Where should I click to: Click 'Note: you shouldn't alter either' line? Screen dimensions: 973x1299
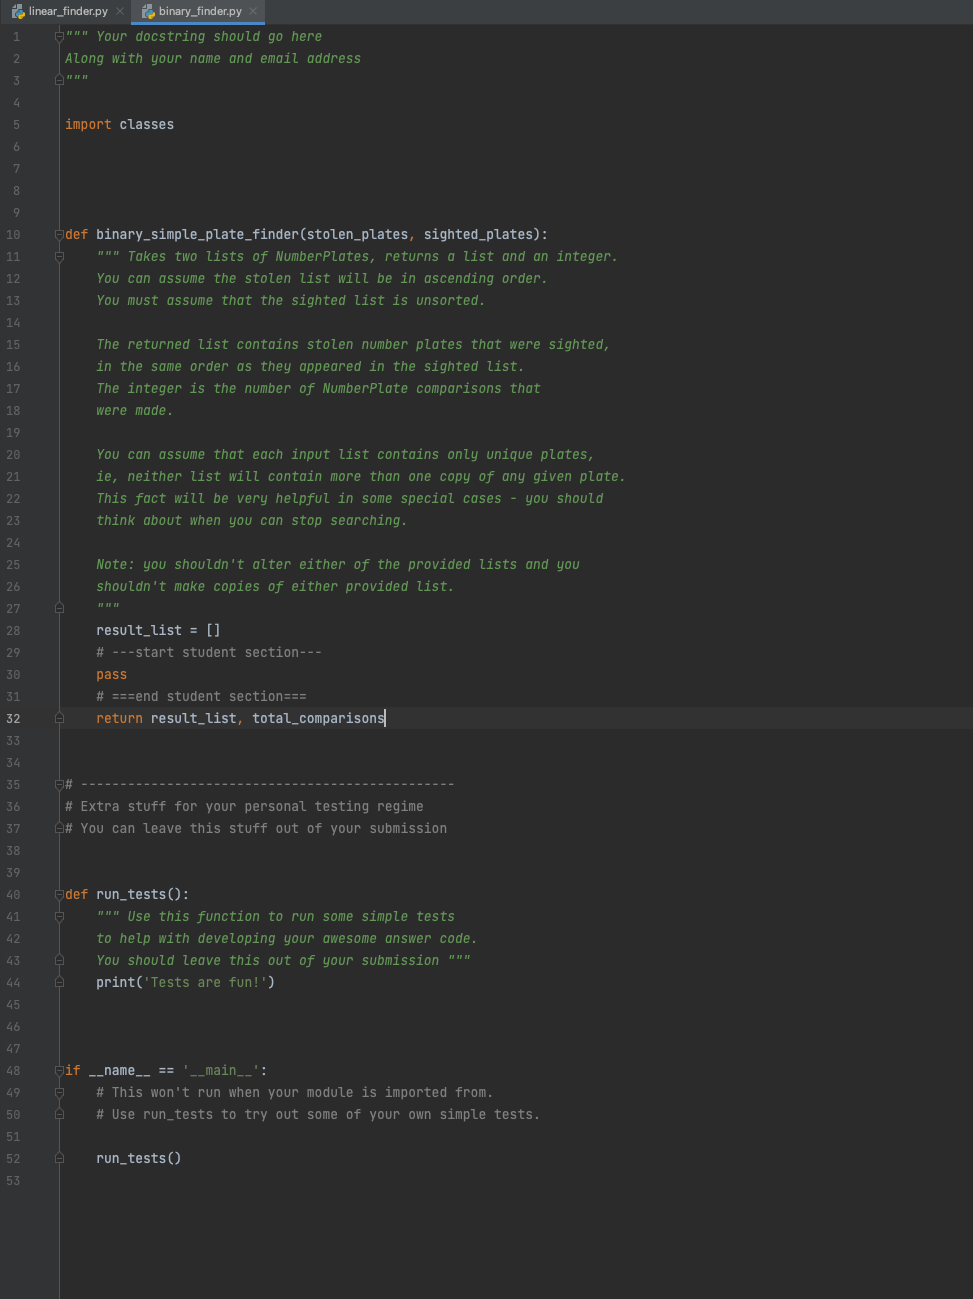point(338,565)
